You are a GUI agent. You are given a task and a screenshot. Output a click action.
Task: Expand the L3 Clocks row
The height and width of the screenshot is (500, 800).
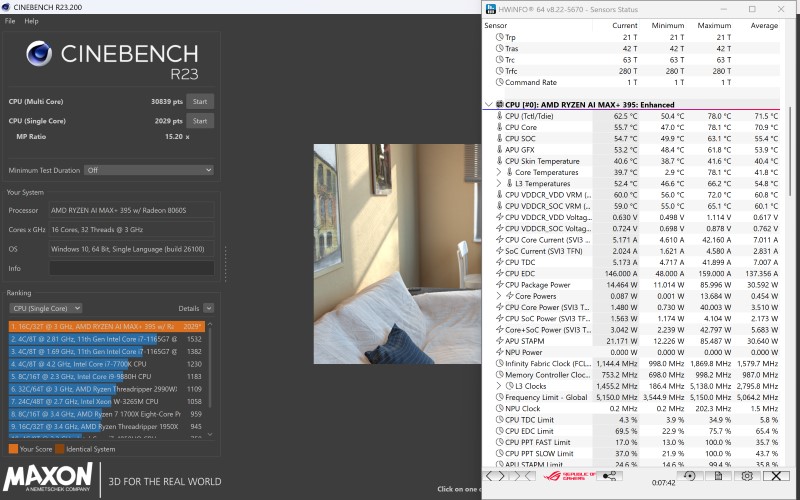click(499, 386)
